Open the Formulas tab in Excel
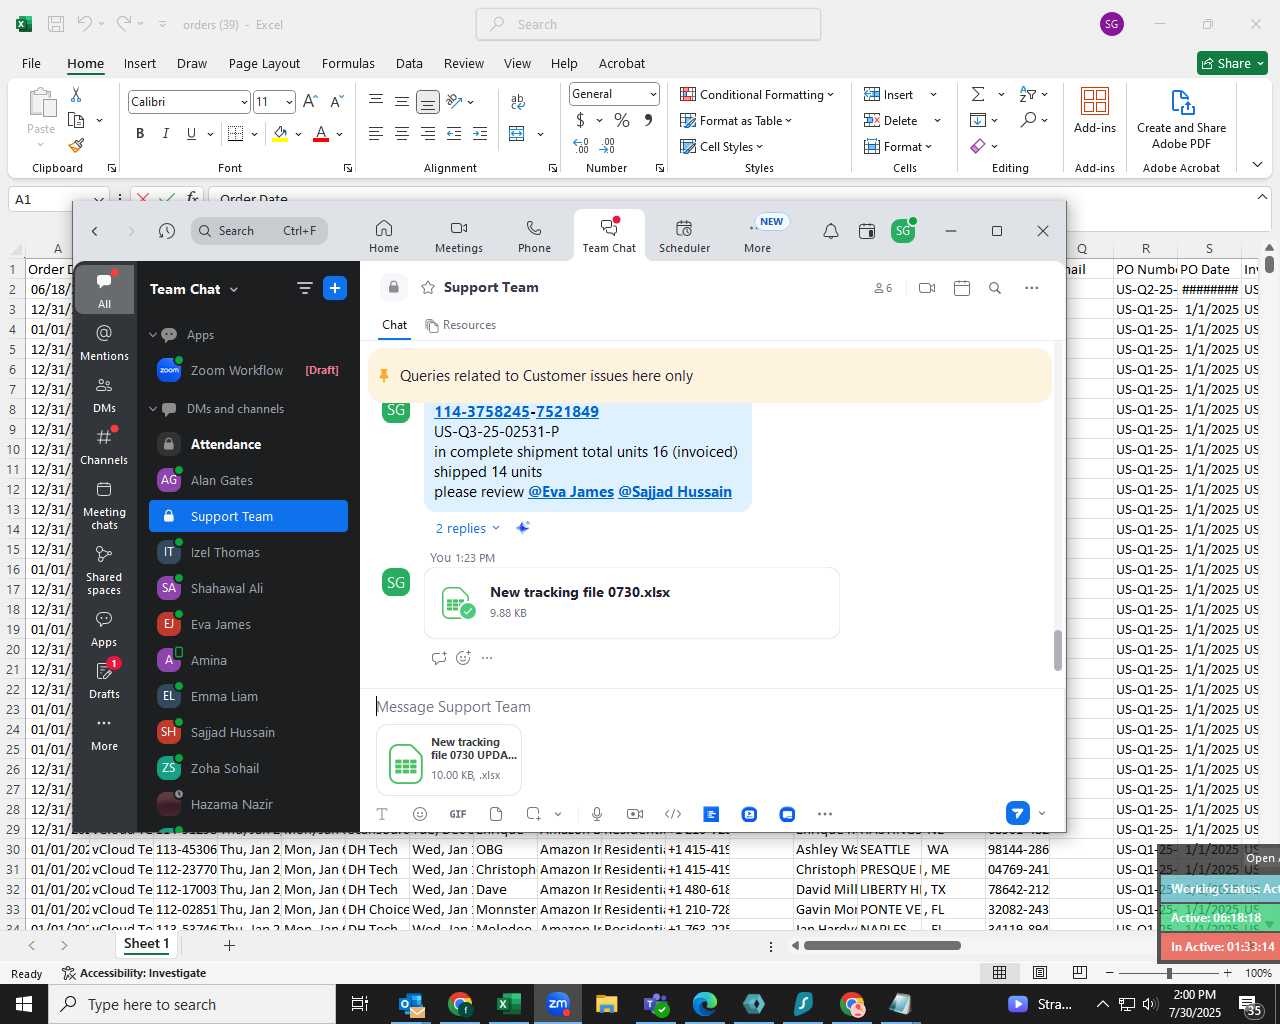The height and width of the screenshot is (1024, 1280). pyautogui.click(x=348, y=63)
